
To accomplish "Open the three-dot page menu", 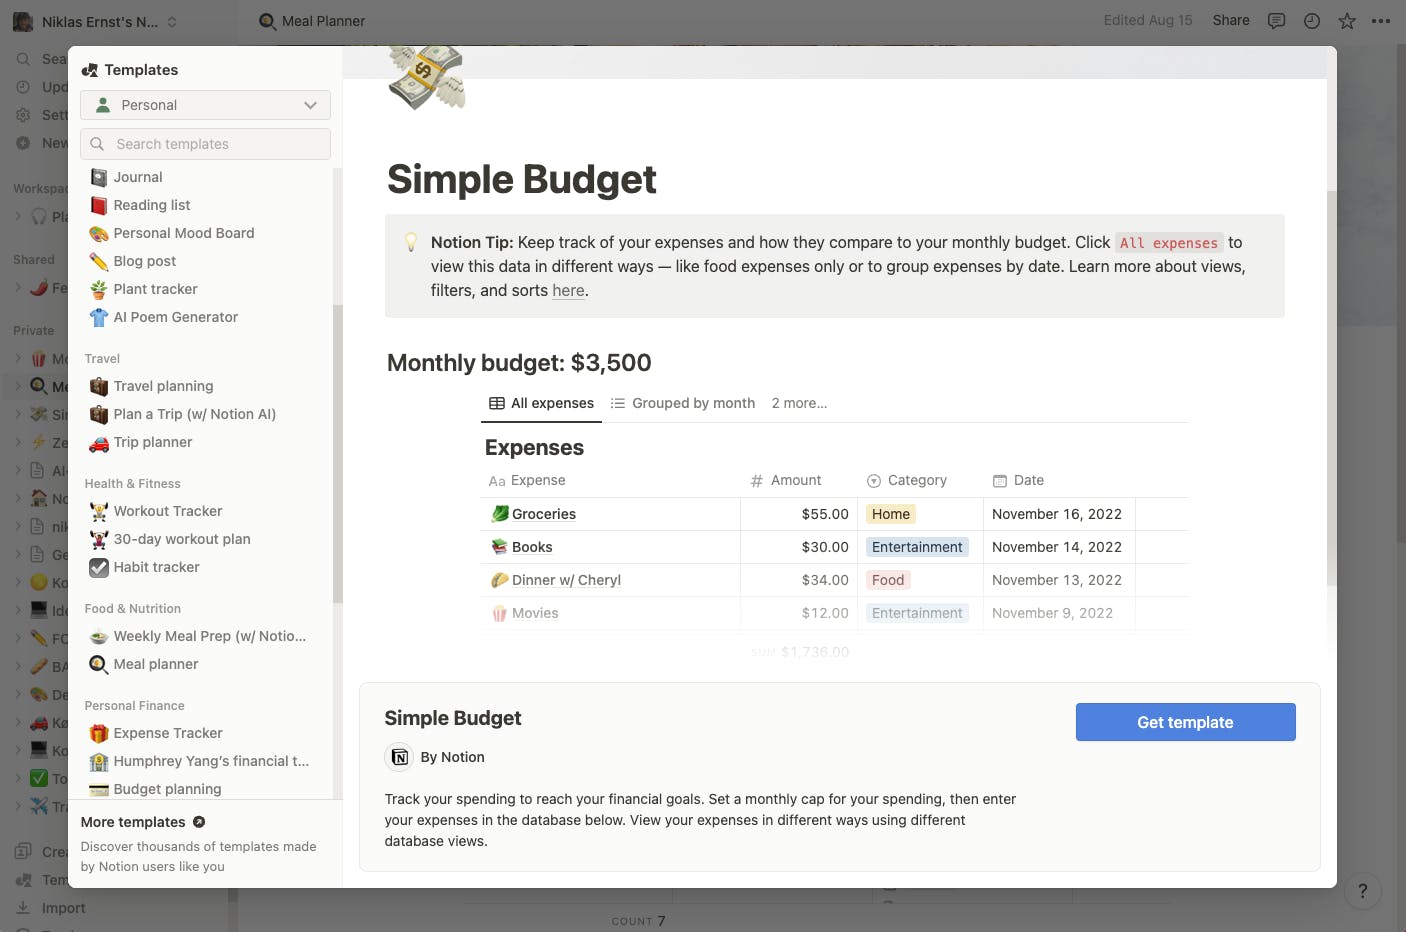I will [x=1381, y=21].
